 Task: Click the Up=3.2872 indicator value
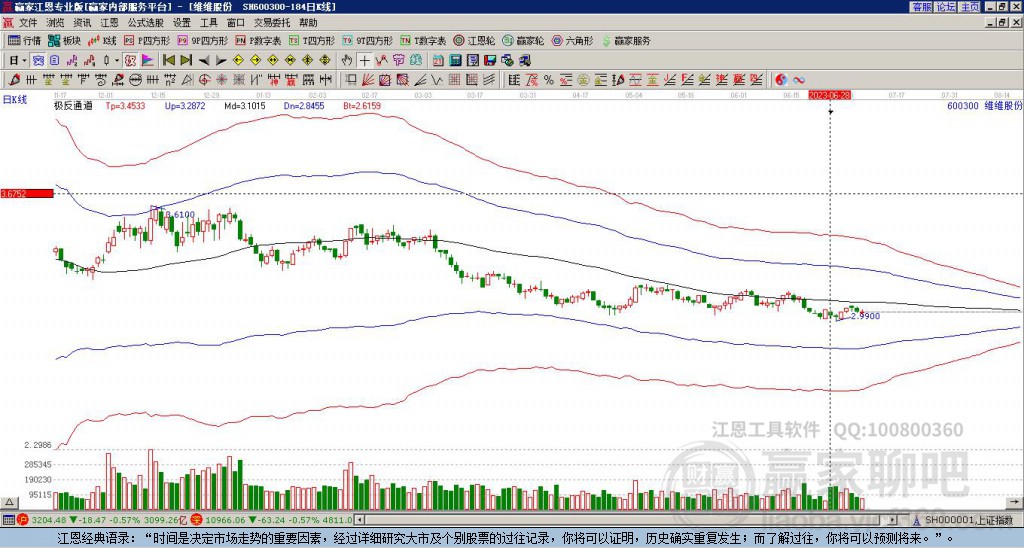pyautogui.click(x=185, y=105)
